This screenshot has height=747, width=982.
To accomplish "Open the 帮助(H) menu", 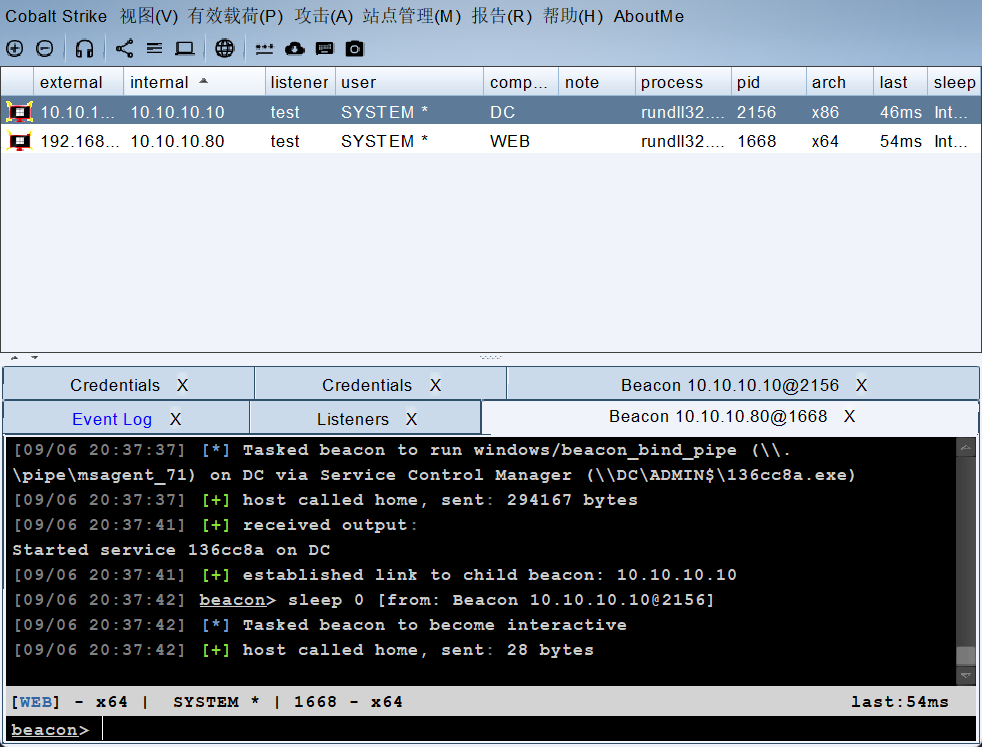I will pos(572,16).
